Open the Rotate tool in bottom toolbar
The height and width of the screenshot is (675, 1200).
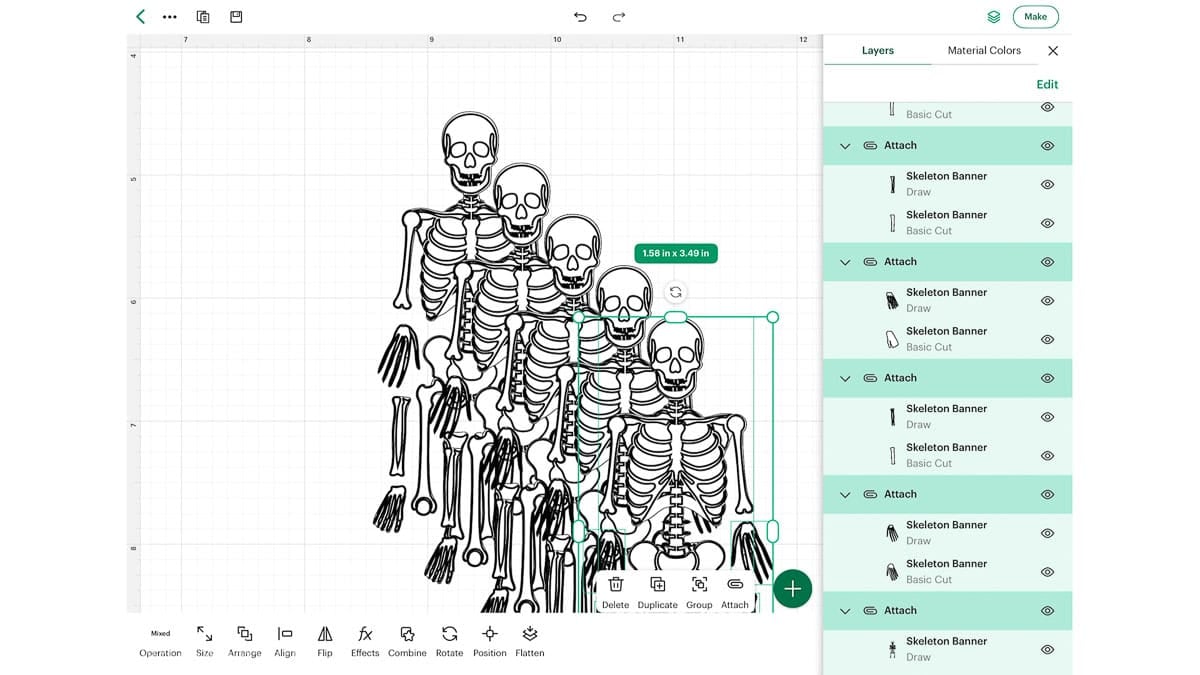pos(449,642)
